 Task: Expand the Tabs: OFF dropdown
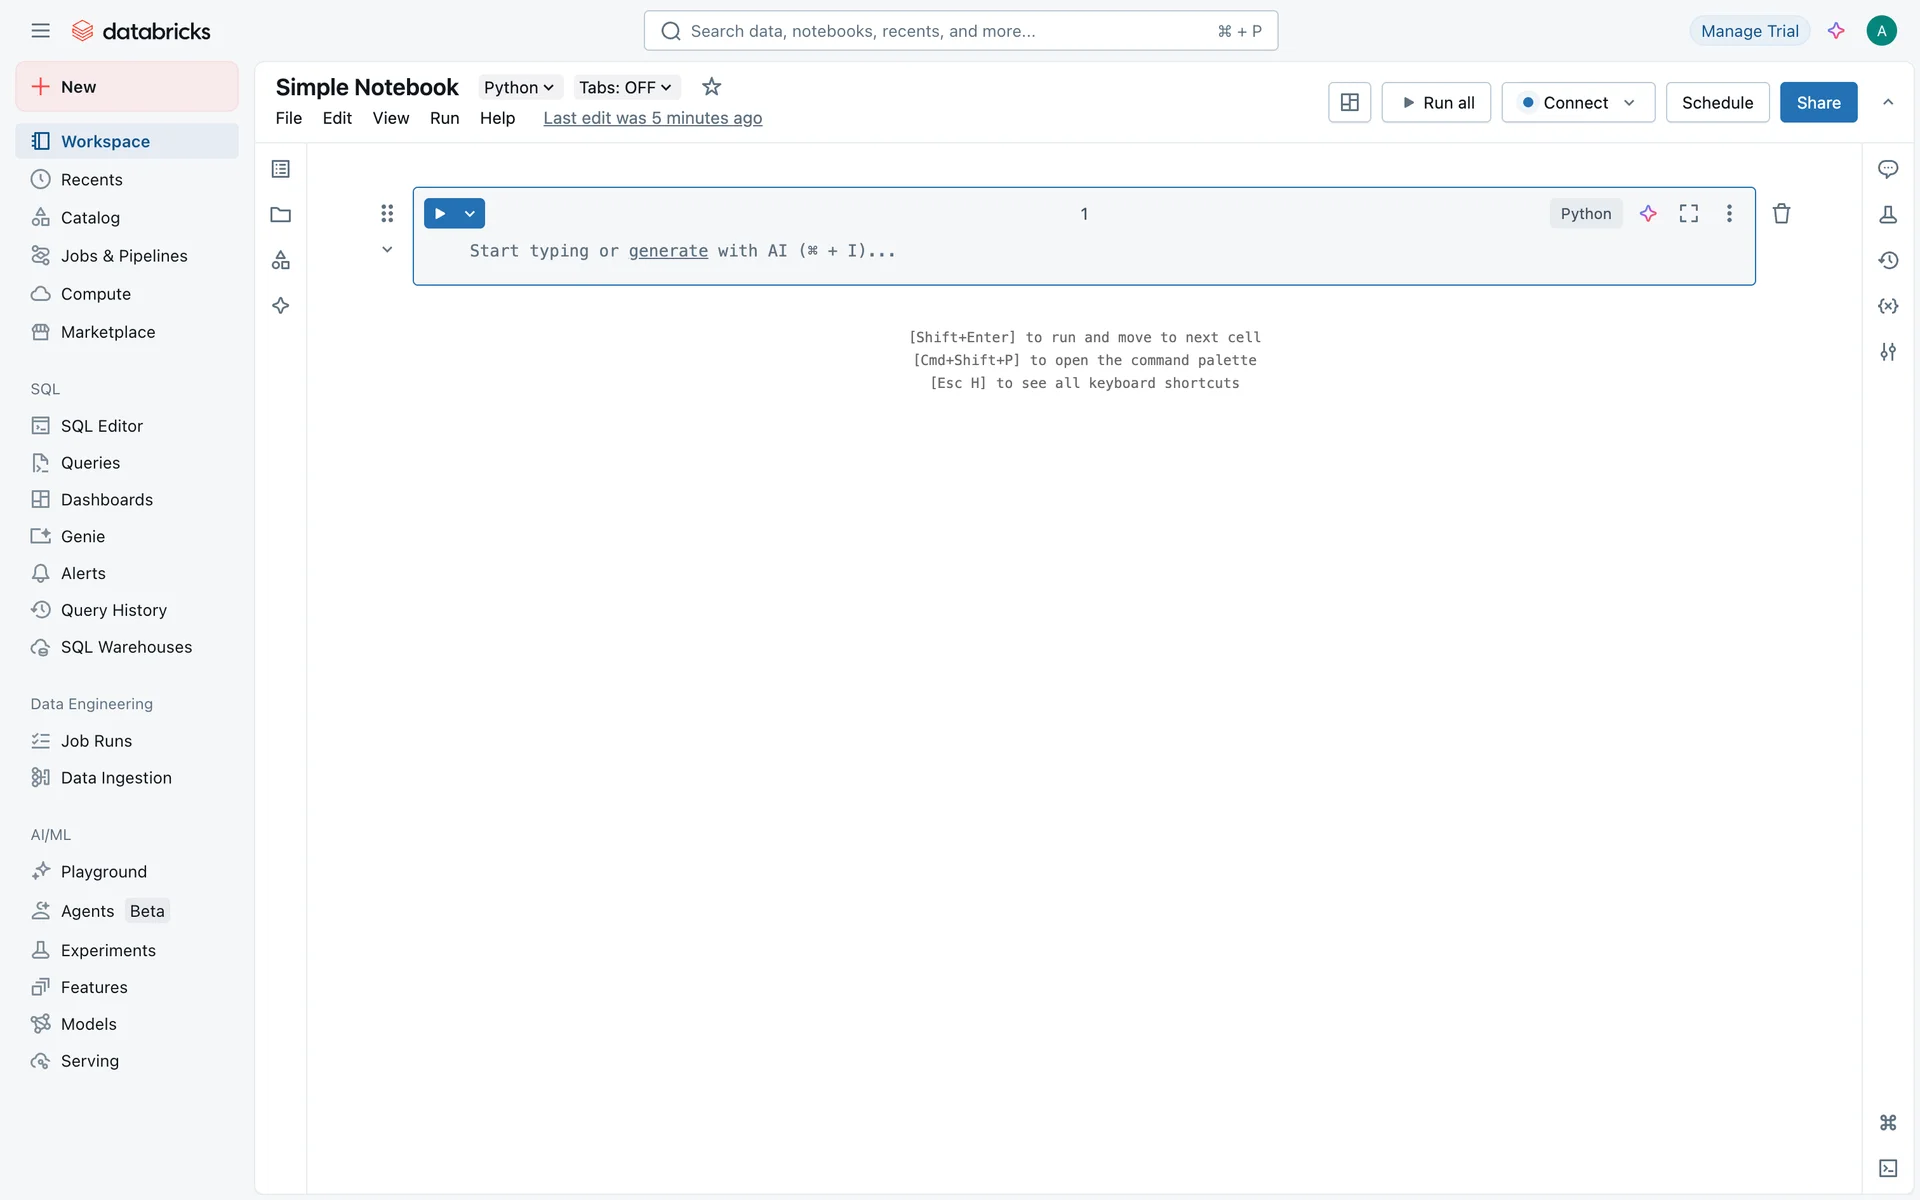[x=625, y=87]
